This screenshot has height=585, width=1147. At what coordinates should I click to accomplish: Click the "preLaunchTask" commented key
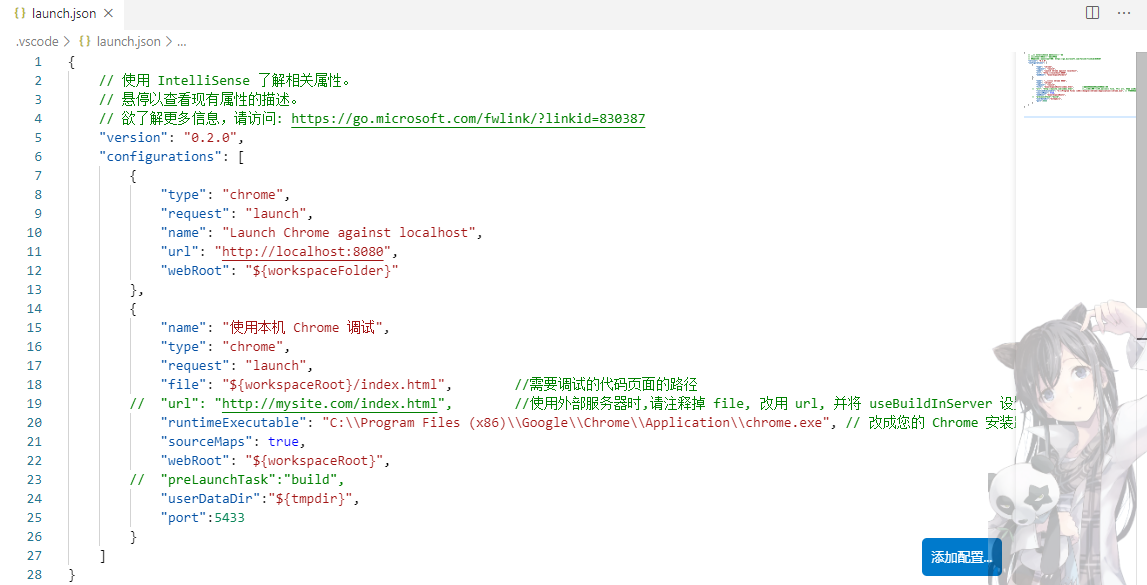(x=218, y=480)
